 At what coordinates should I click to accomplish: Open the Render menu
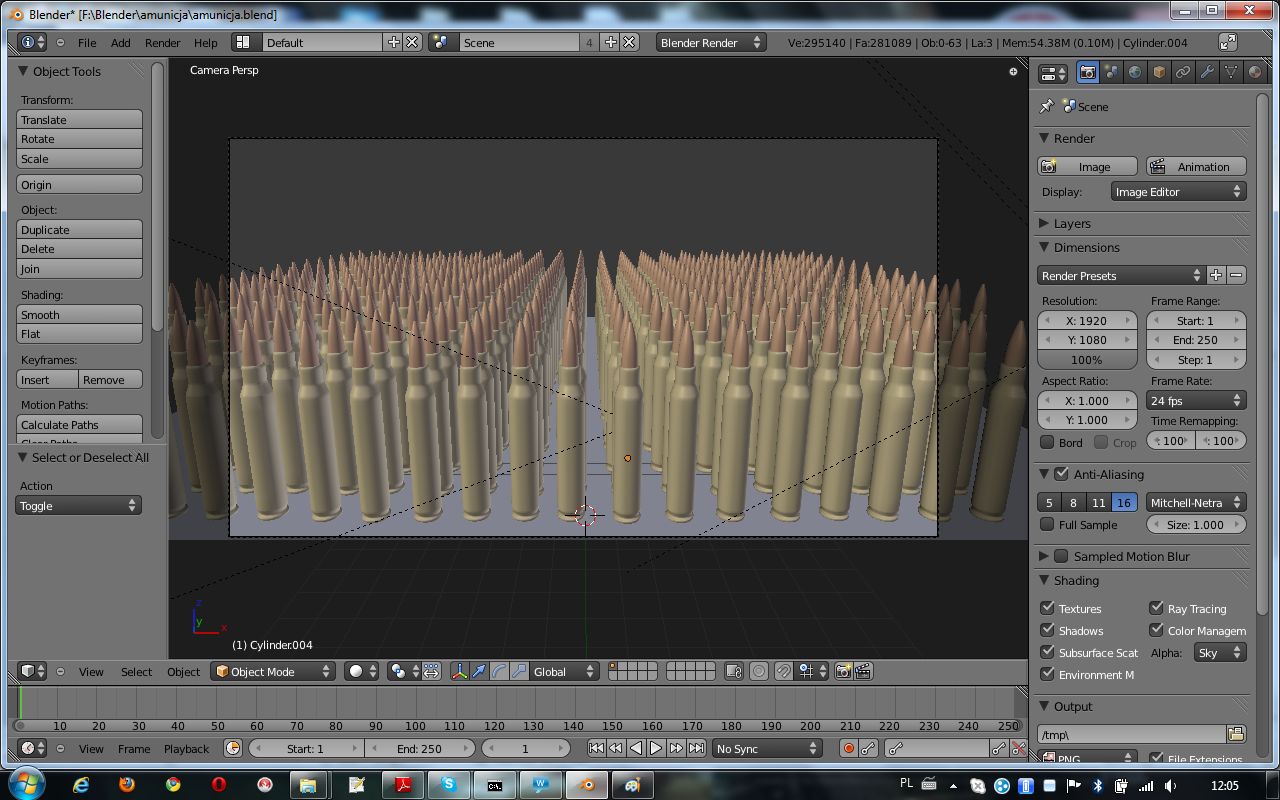[163, 42]
